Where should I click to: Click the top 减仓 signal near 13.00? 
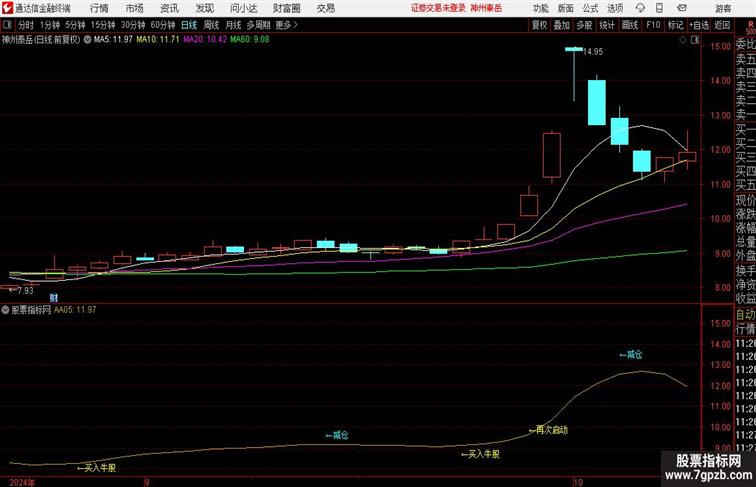tap(631, 355)
